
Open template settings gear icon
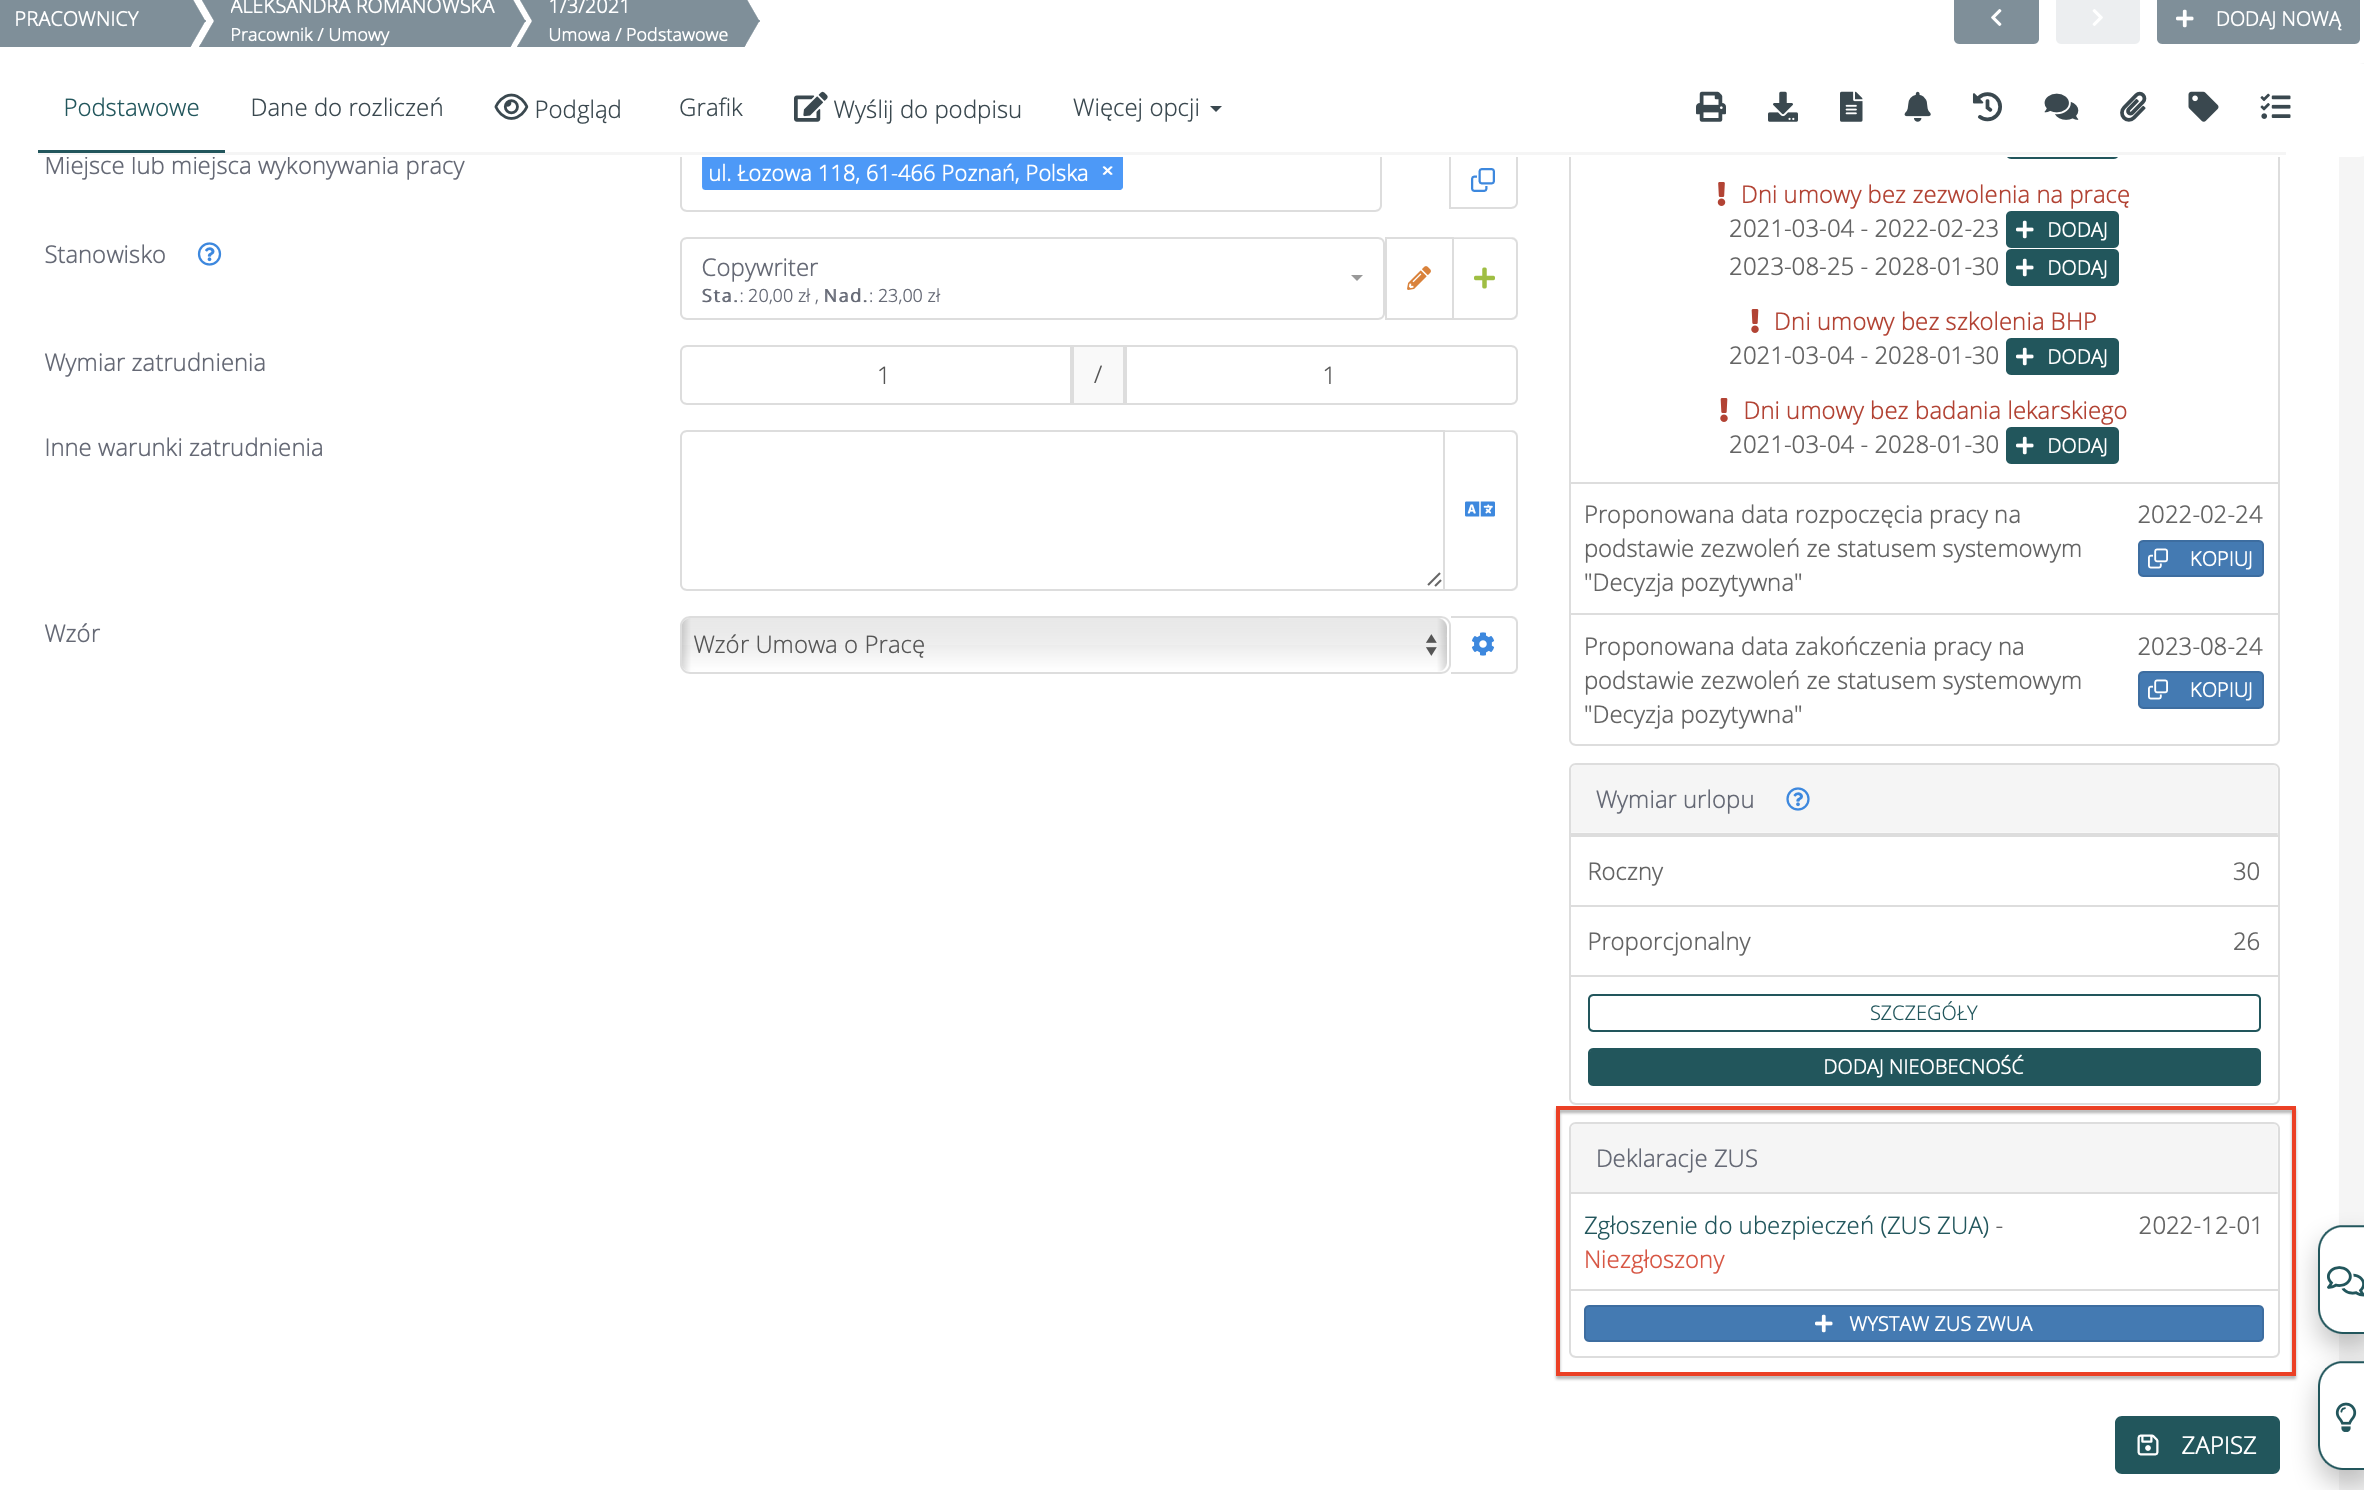click(1483, 645)
